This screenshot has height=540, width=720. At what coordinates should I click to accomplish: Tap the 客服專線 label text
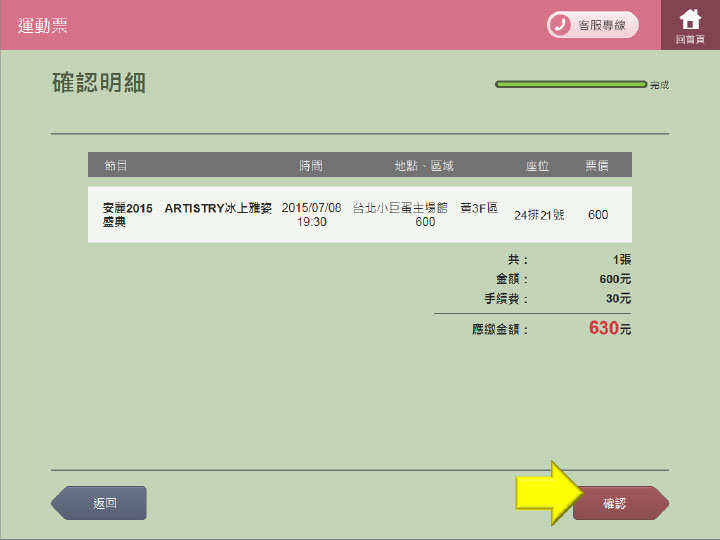point(602,25)
